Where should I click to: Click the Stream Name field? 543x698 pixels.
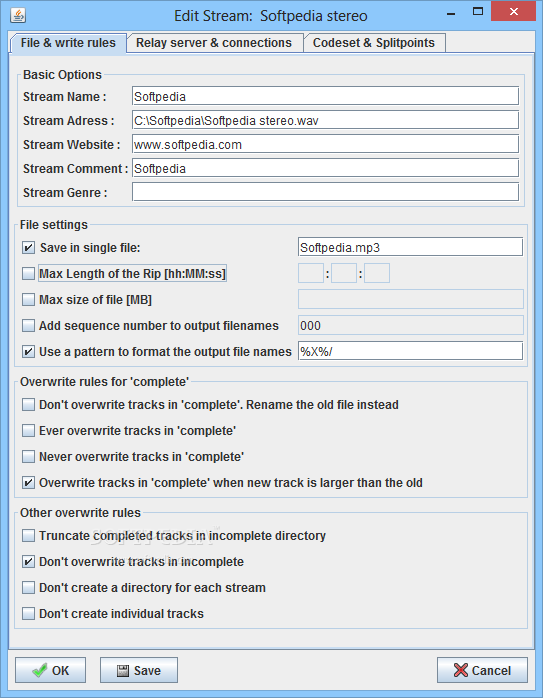pyautogui.click(x=325, y=96)
